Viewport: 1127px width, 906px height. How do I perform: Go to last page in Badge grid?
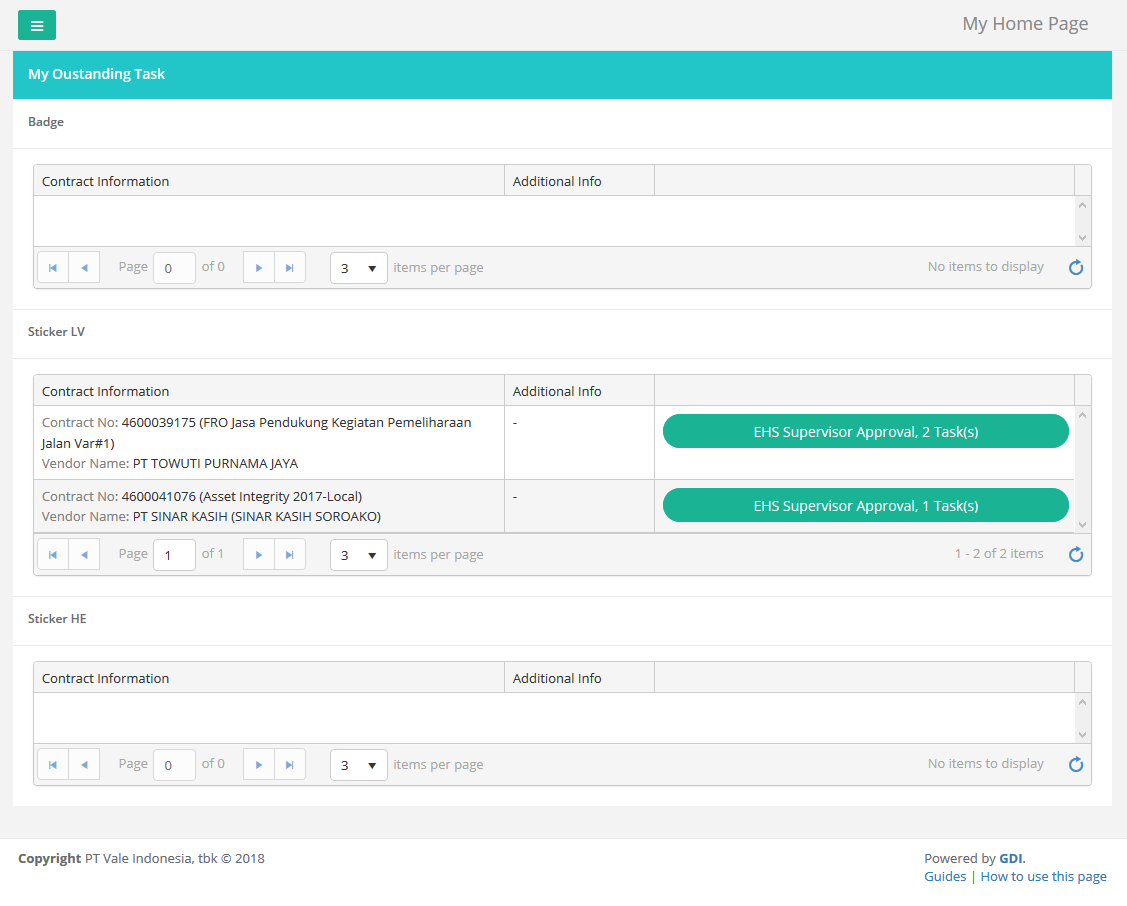290,268
